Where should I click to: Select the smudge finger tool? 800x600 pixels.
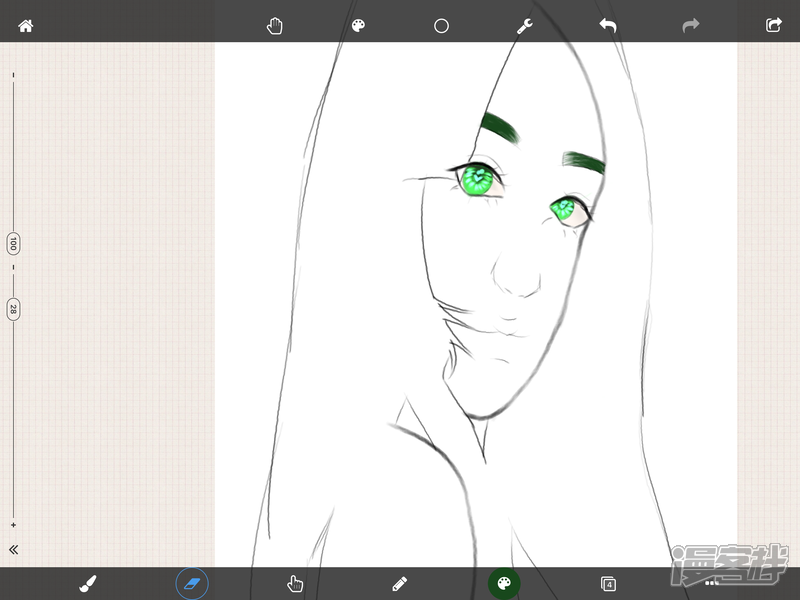[x=295, y=583]
